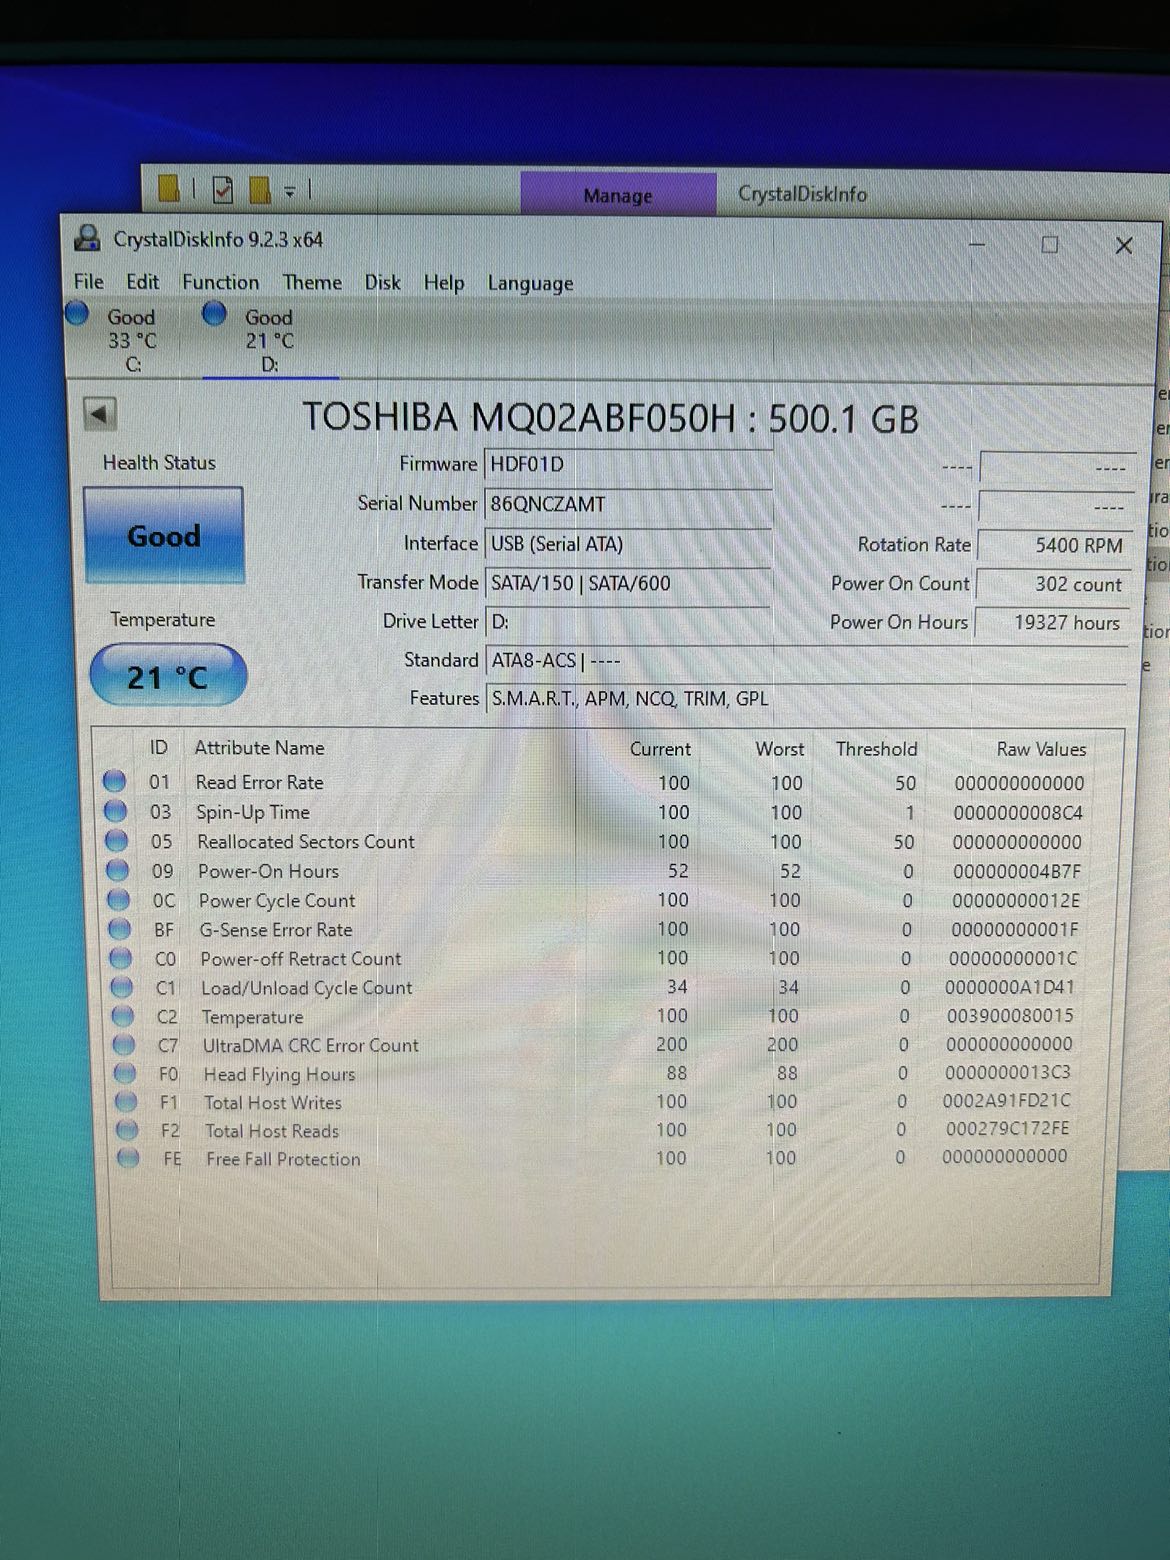Click the status circle for Load/Unload Cycle Count
This screenshot has width=1170, height=1560.
coord(122,987)
